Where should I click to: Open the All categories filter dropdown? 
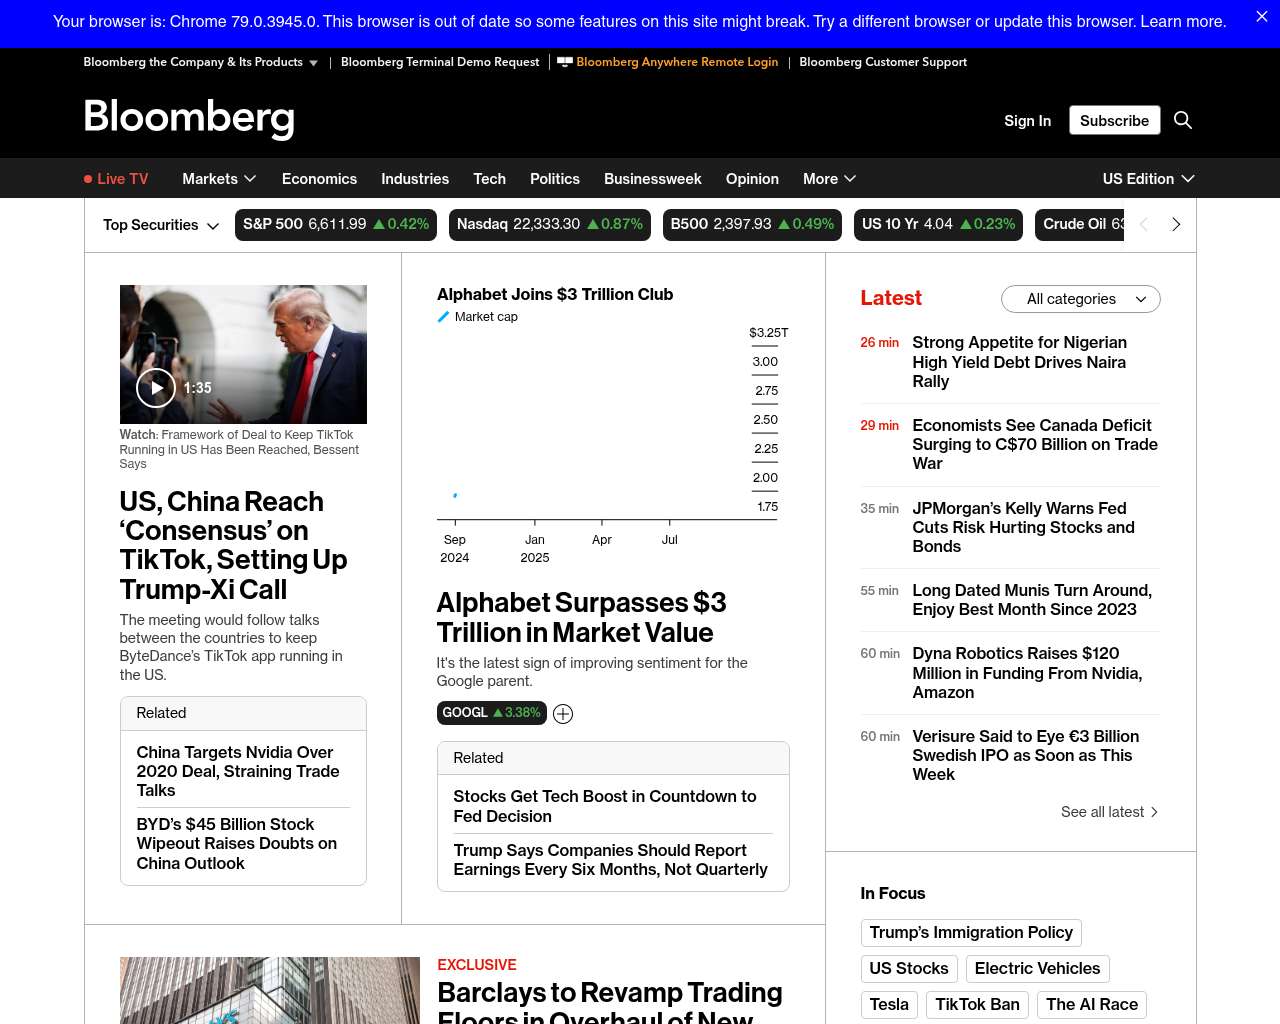coord(1081,299)
